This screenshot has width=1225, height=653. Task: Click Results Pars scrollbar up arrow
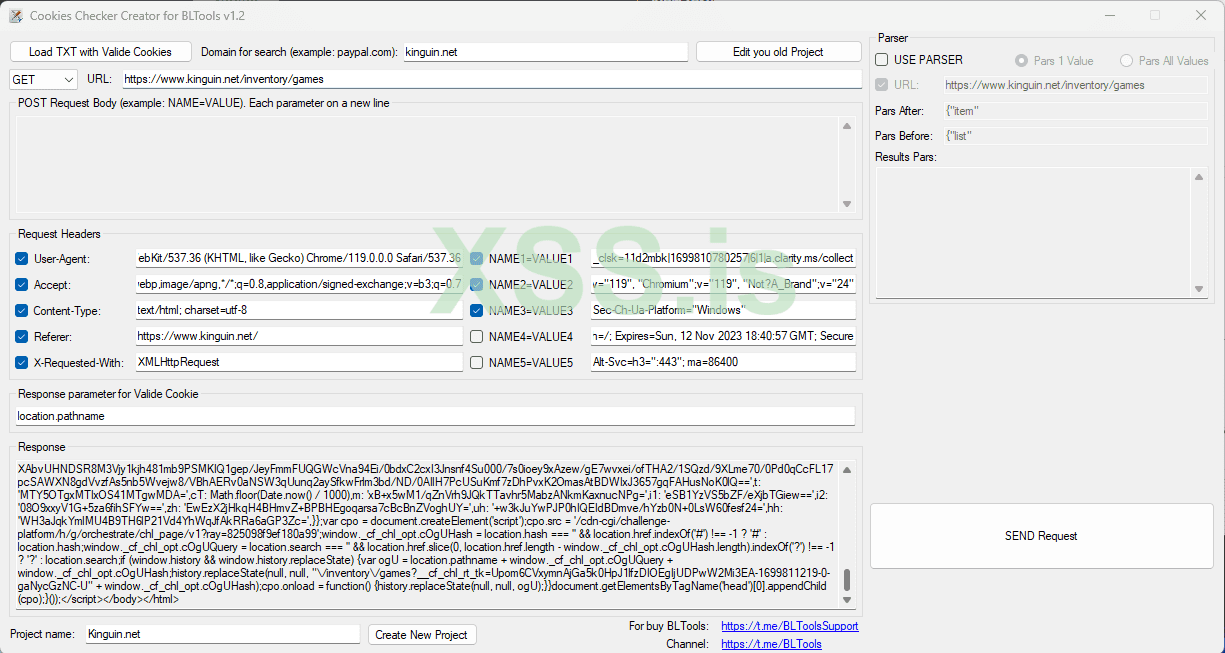pyautogui.click(x=1199, y=176)
